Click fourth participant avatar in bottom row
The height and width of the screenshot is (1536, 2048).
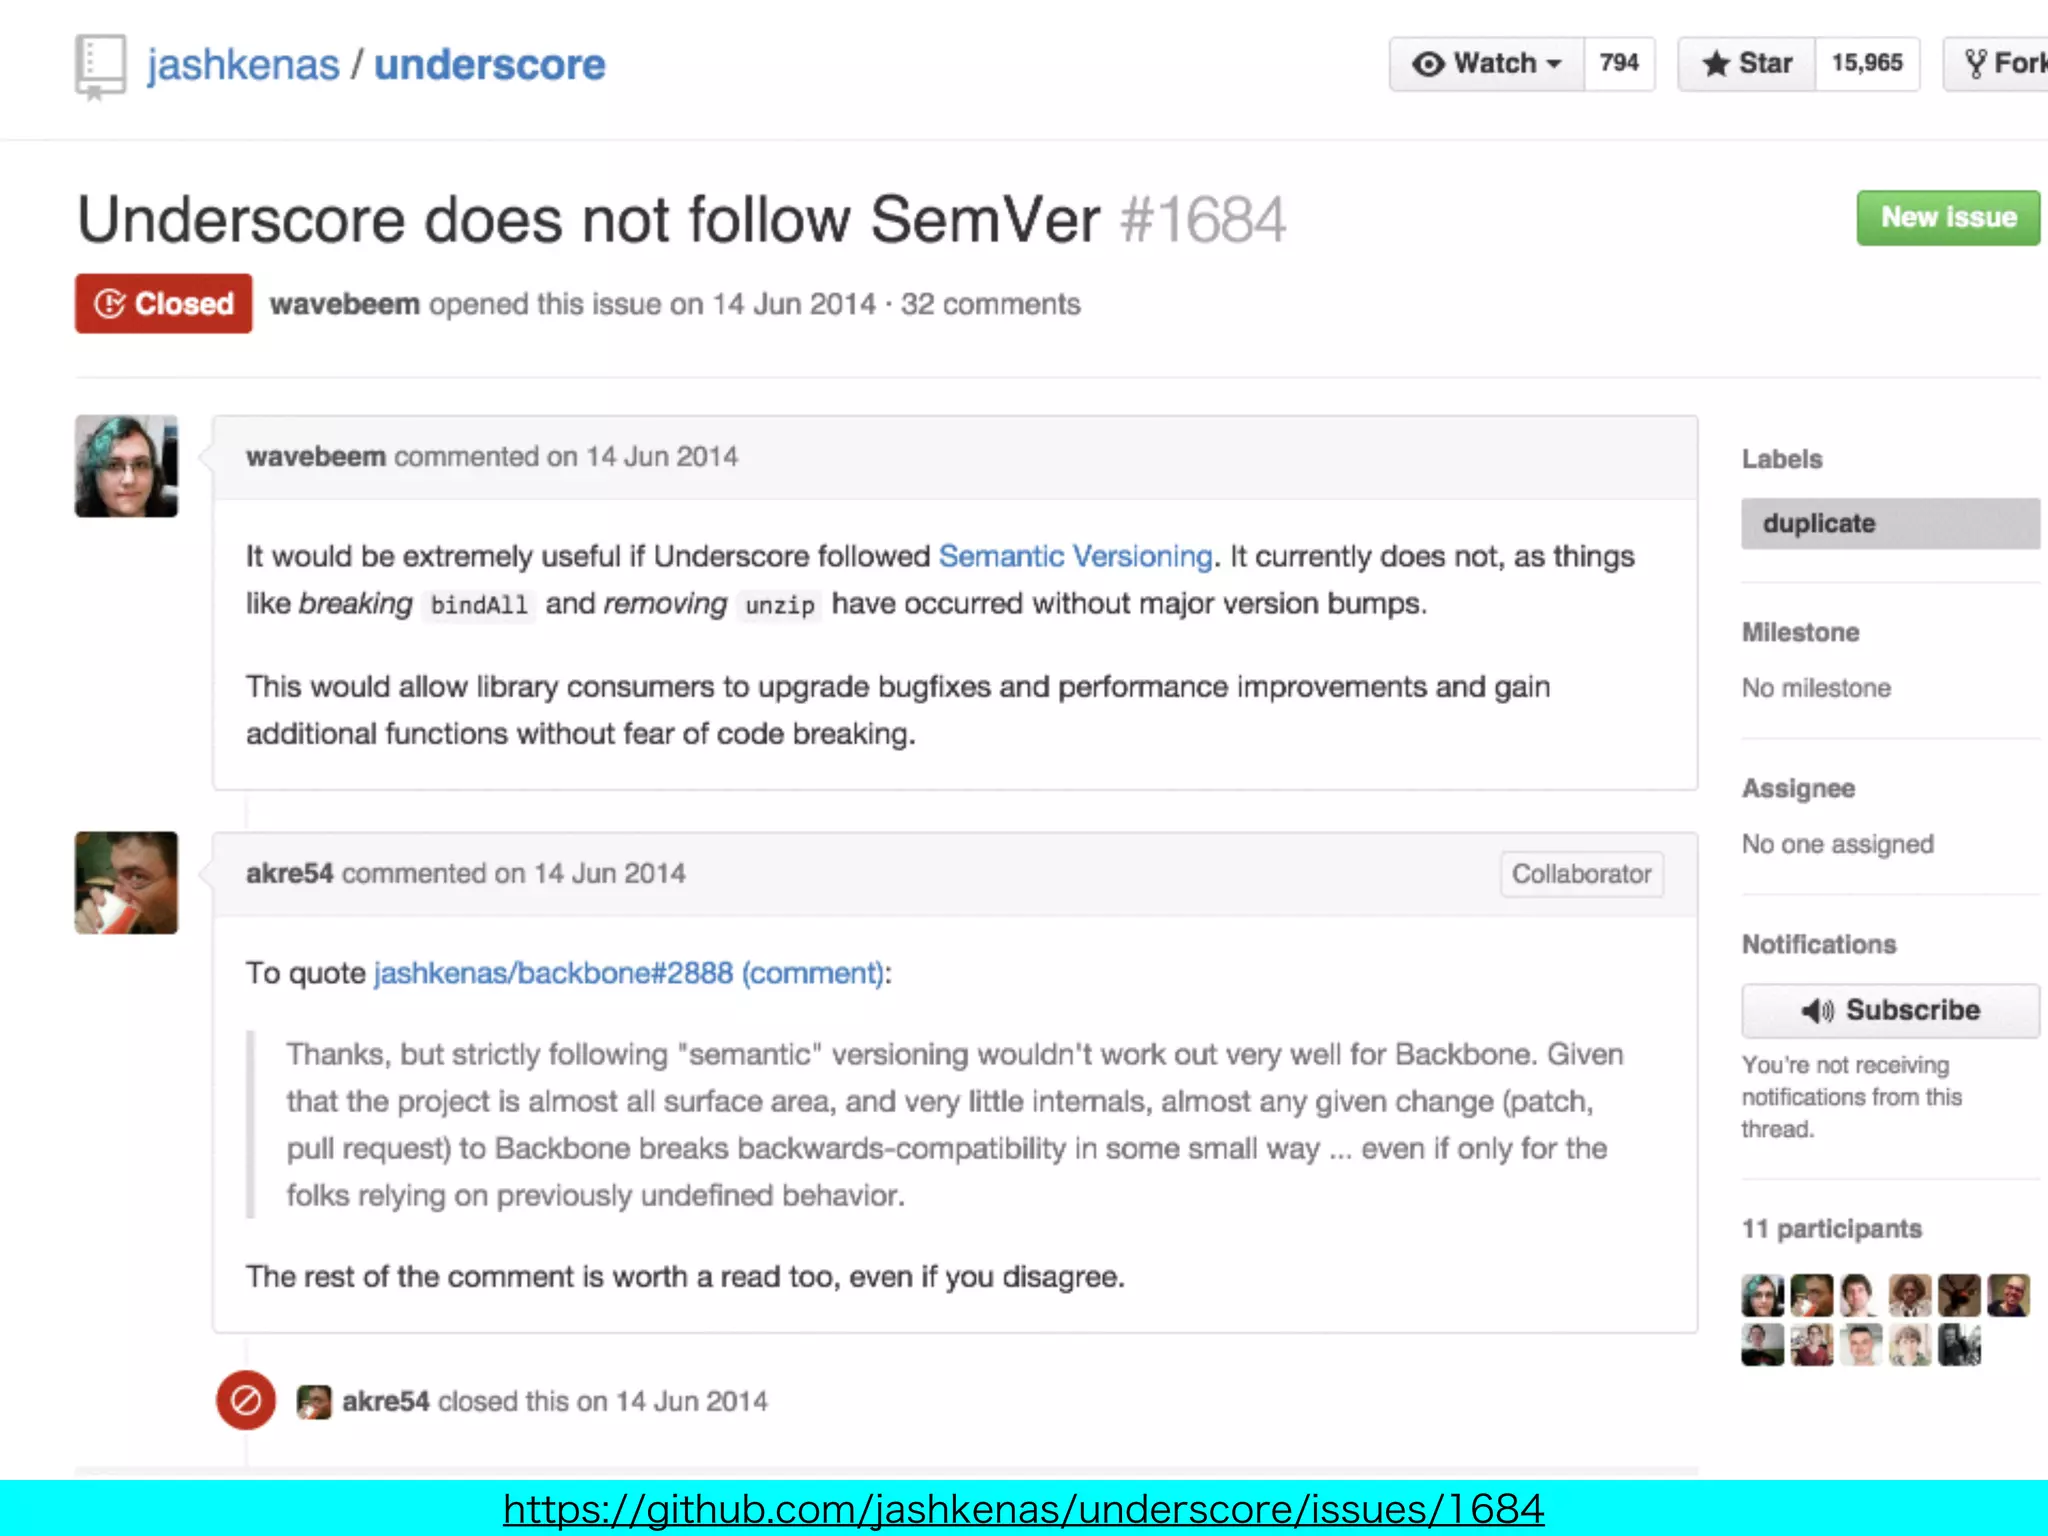point(1910,1344)
